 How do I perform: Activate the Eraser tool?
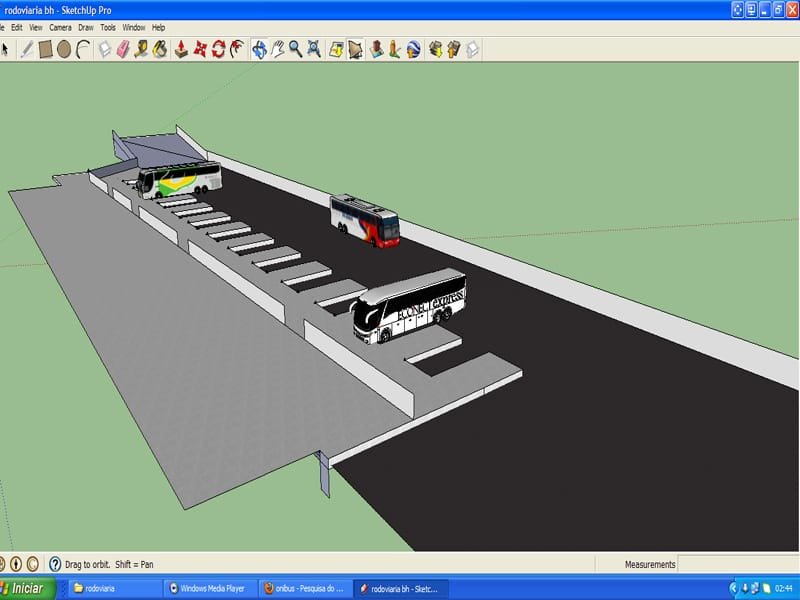coord(123,49)
